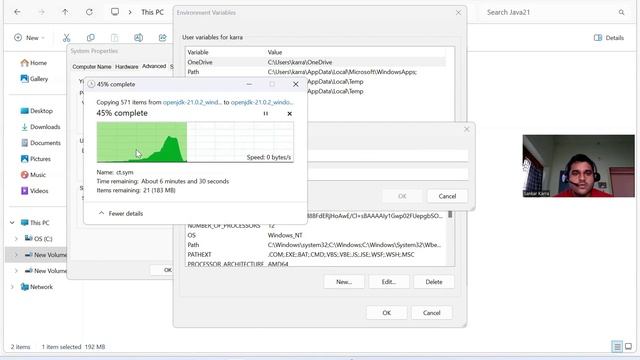The width and height of the screenshot is (640, 360).
Task: Select system Path variable row
Action: [316, 245]
